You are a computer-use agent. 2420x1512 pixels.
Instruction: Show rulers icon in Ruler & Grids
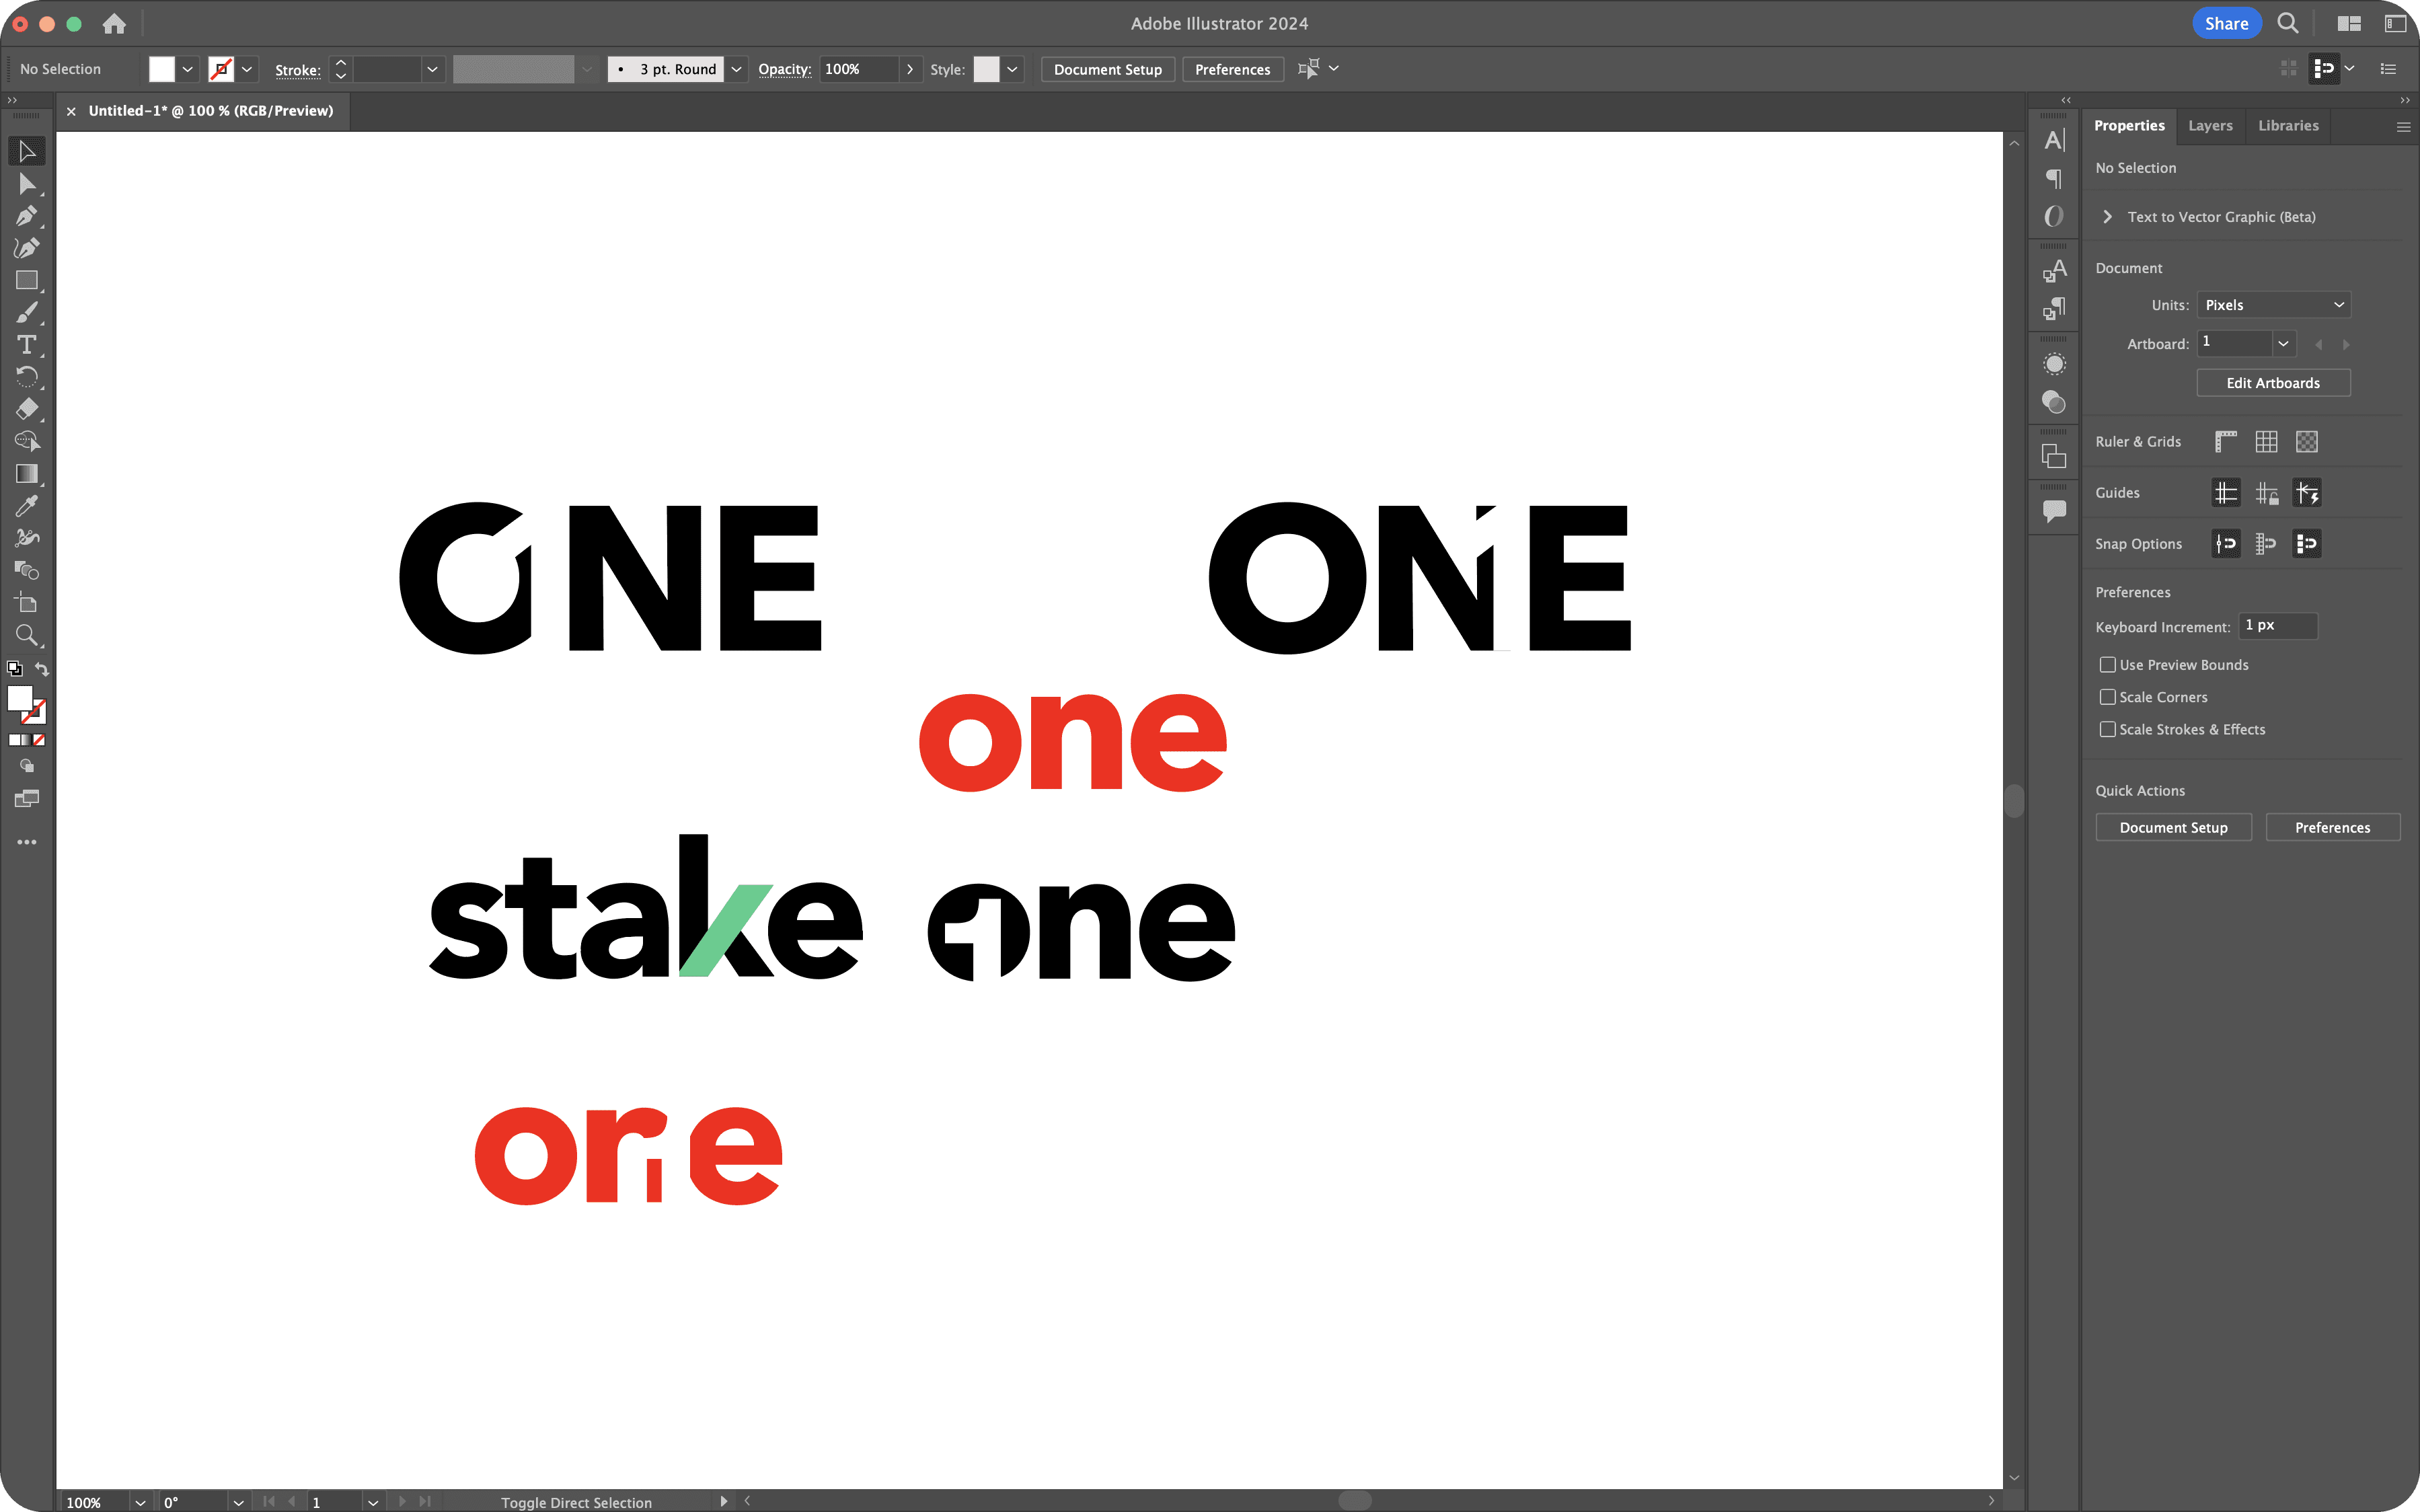[x=2226, y=441]
